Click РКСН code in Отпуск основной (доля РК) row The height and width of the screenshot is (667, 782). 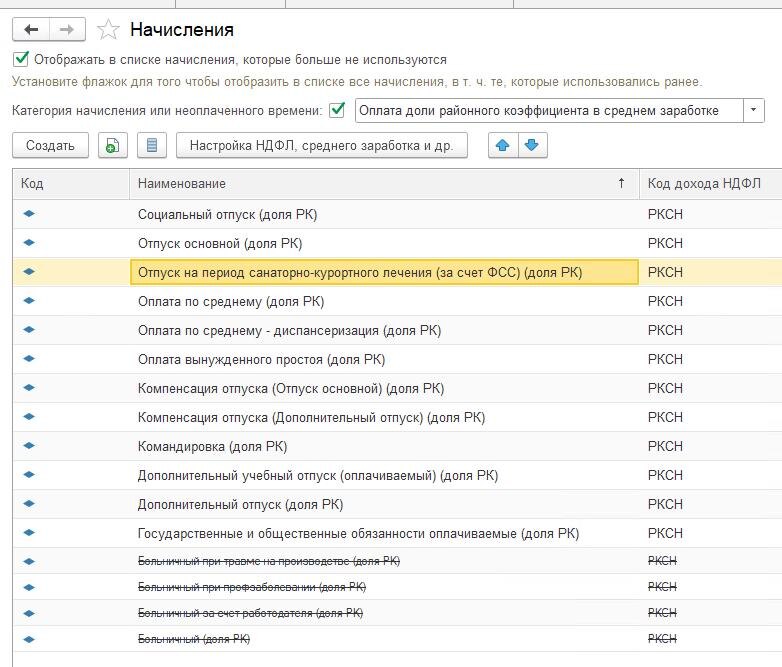click(665, 243)
